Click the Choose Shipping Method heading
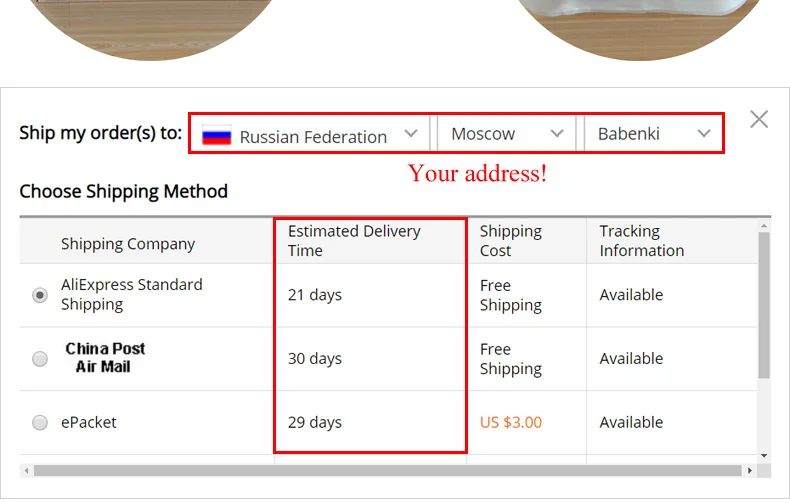Screen dimensions: 790x503 point(123,192)
